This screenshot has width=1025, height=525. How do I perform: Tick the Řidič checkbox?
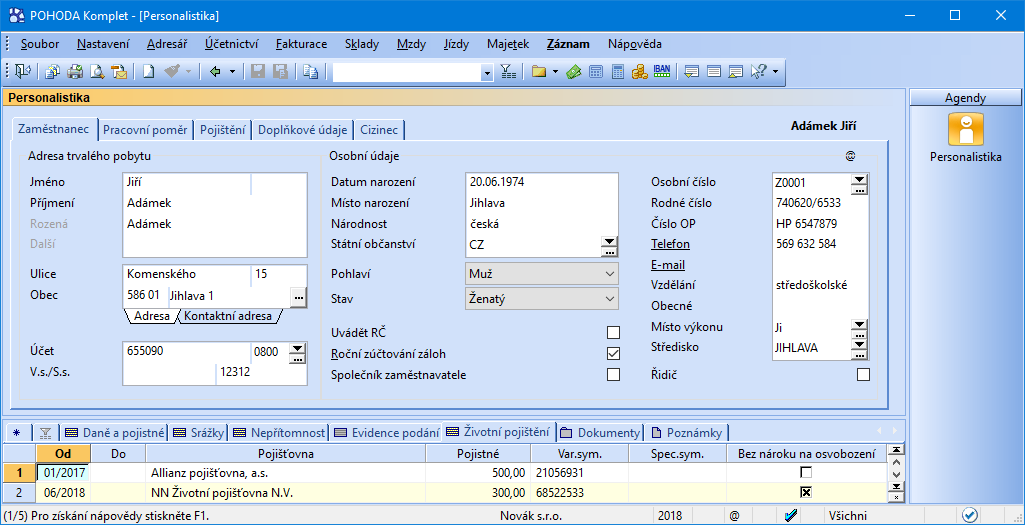(864, 375)
